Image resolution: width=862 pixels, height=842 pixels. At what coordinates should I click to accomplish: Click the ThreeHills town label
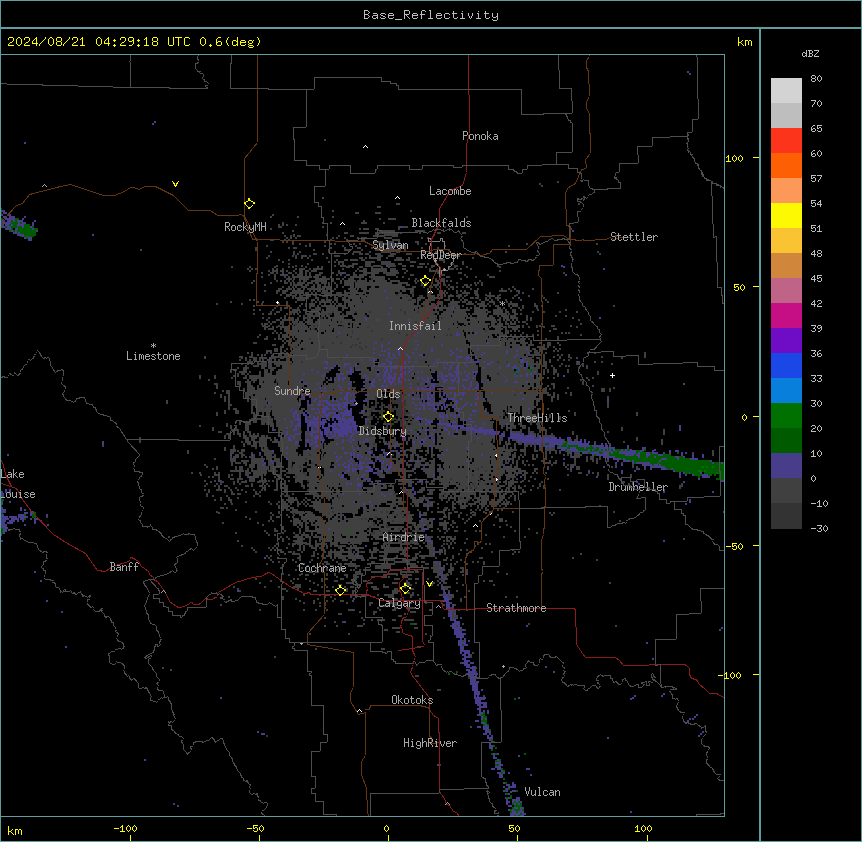coord(537,418)
